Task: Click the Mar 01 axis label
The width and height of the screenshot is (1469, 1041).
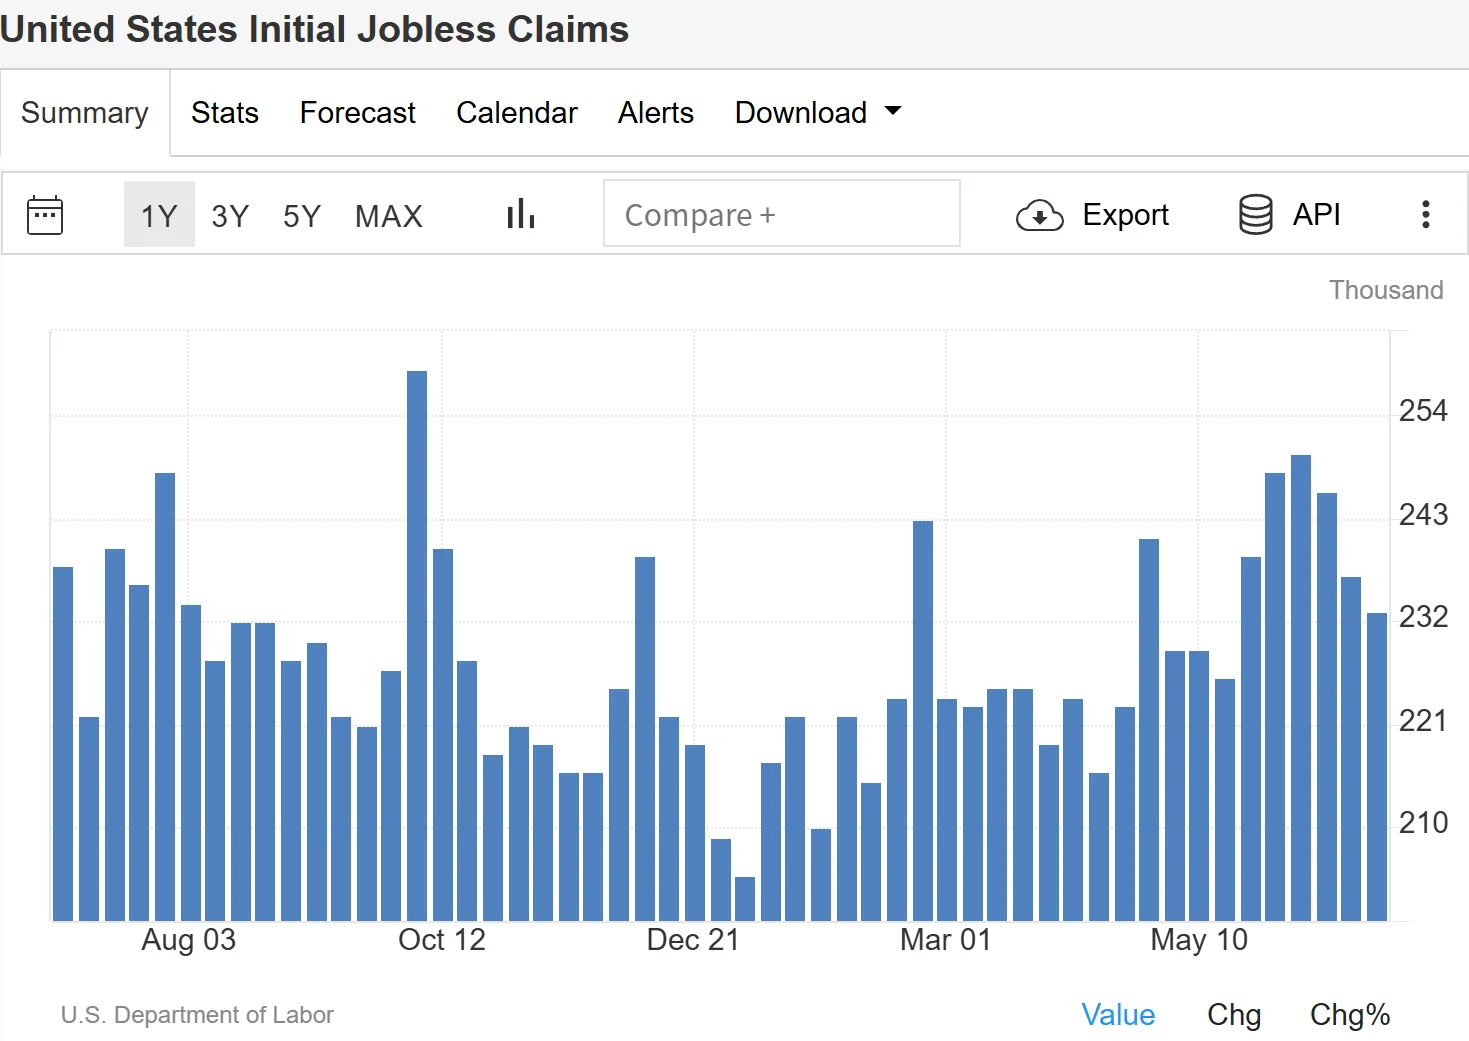Action: pyautogui.click(x=946, y=940)
